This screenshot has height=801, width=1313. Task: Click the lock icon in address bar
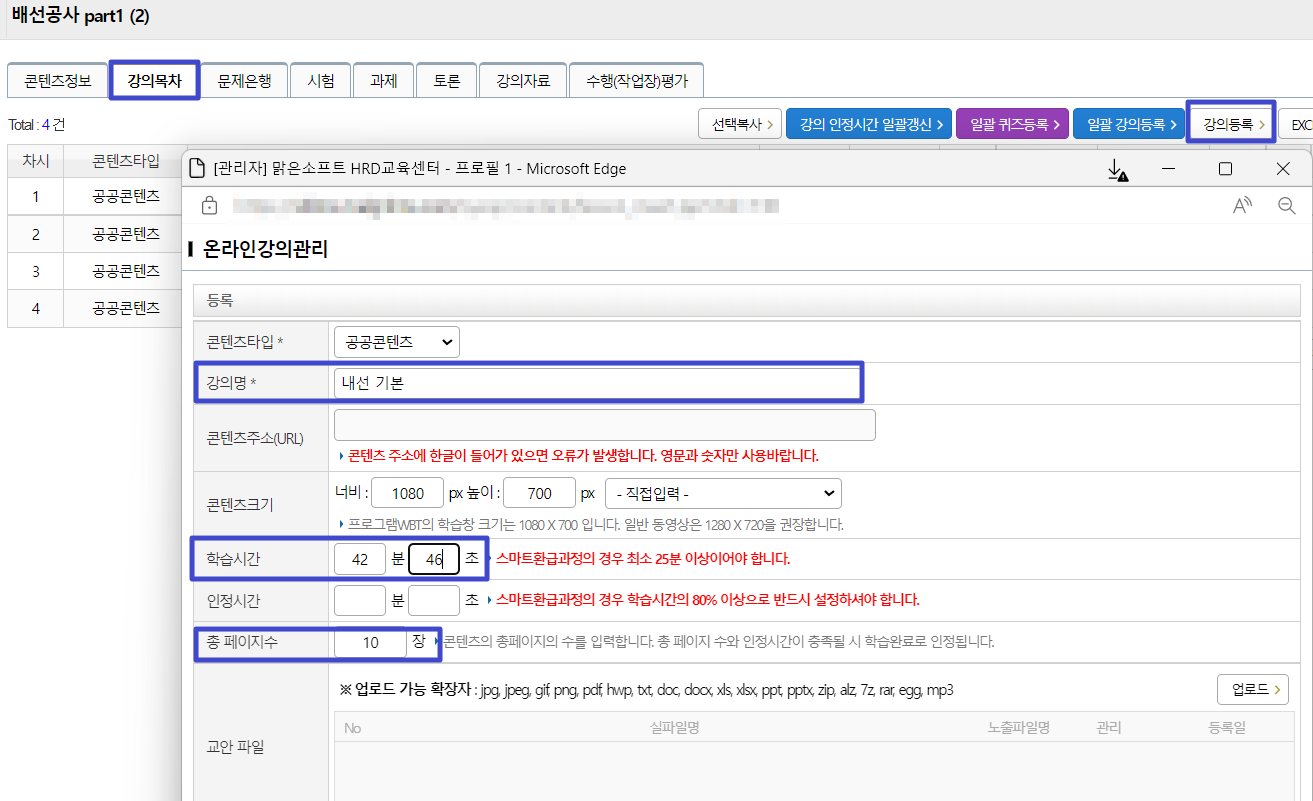[209, 206]
